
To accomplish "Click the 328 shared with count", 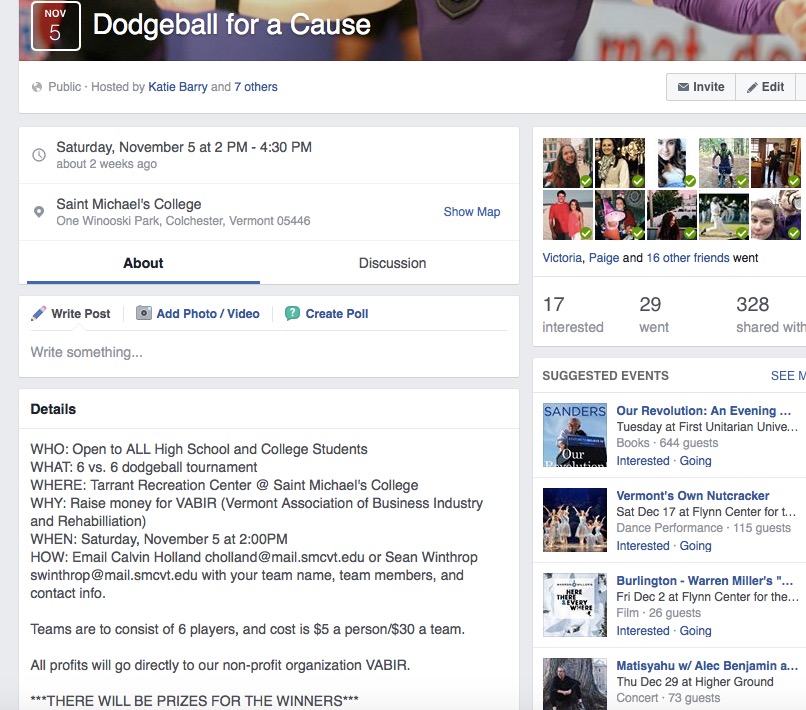I will (771, 314).
